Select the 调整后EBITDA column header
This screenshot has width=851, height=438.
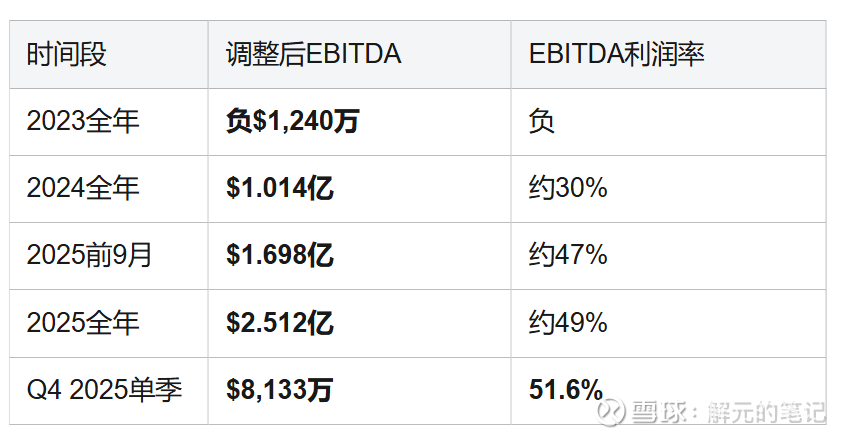coord(313,54)
